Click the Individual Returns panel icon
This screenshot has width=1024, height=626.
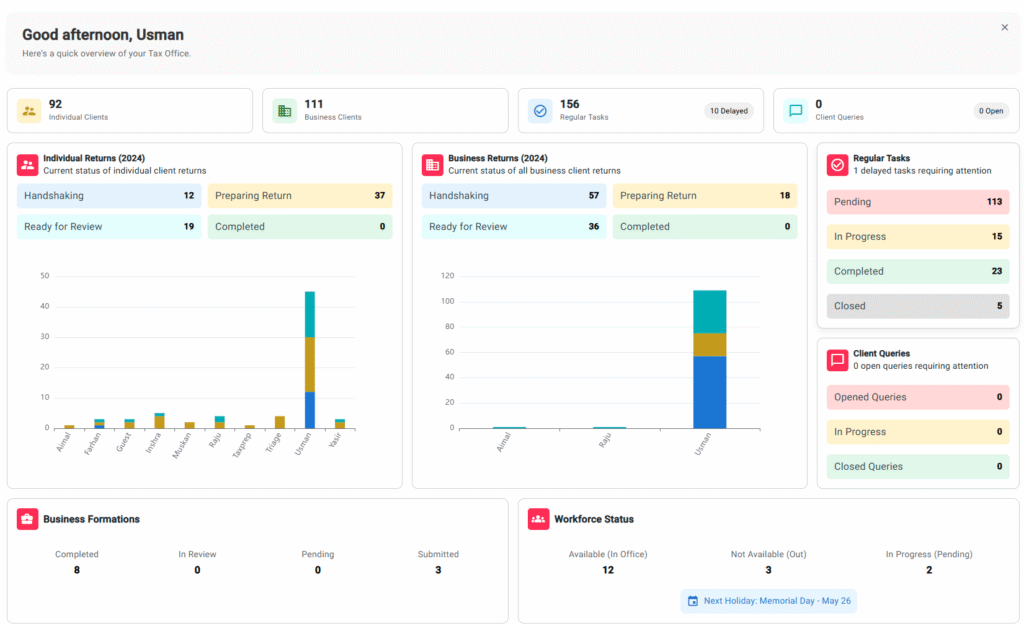[x=27, y=165]
